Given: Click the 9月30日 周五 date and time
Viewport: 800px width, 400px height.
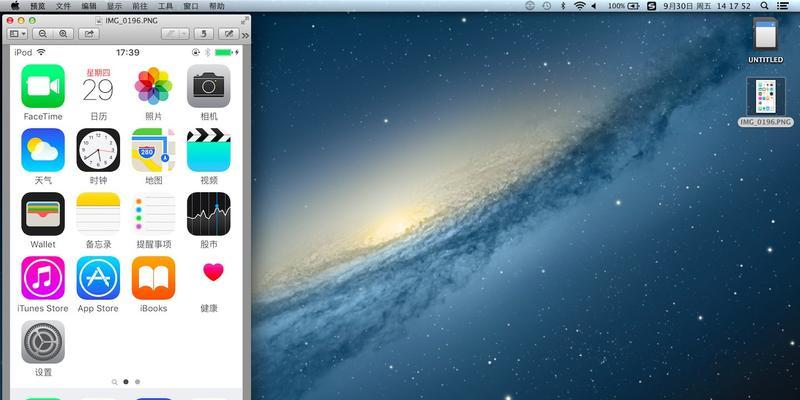Looking at the screenshot, I should (x=706, y=6).
